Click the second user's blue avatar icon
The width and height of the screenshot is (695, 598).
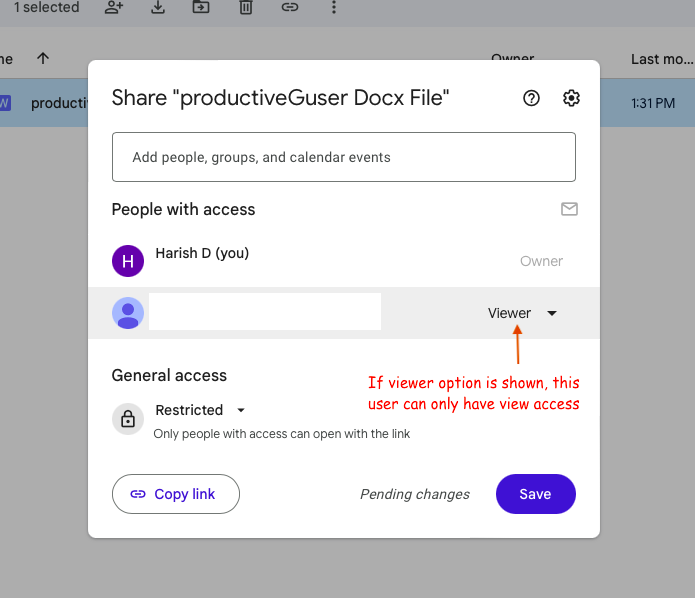tap(128, 313)
